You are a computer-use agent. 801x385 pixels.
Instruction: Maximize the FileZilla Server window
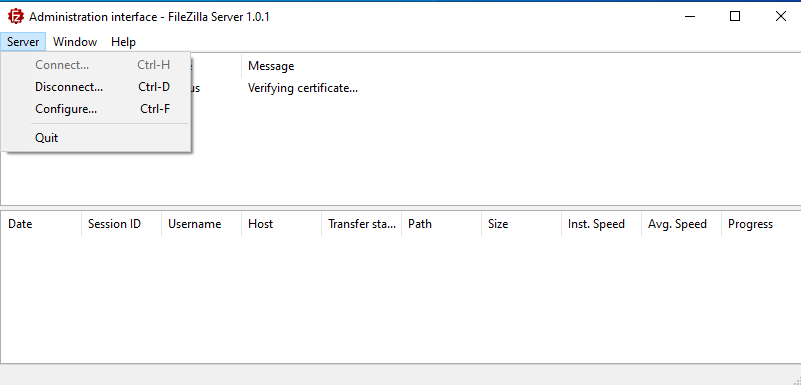pos(735,17)
